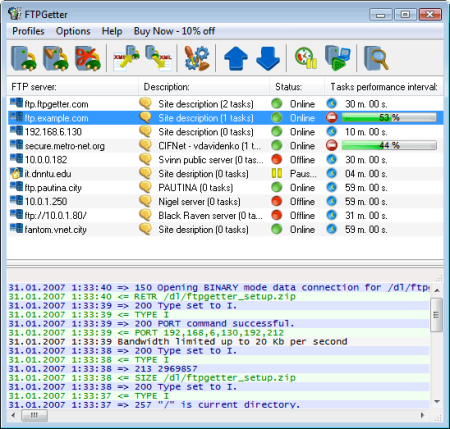Click the yellow pause icon for it.dnntu.edu
Viewport: 450px width, 429px height.
(277, 173)
